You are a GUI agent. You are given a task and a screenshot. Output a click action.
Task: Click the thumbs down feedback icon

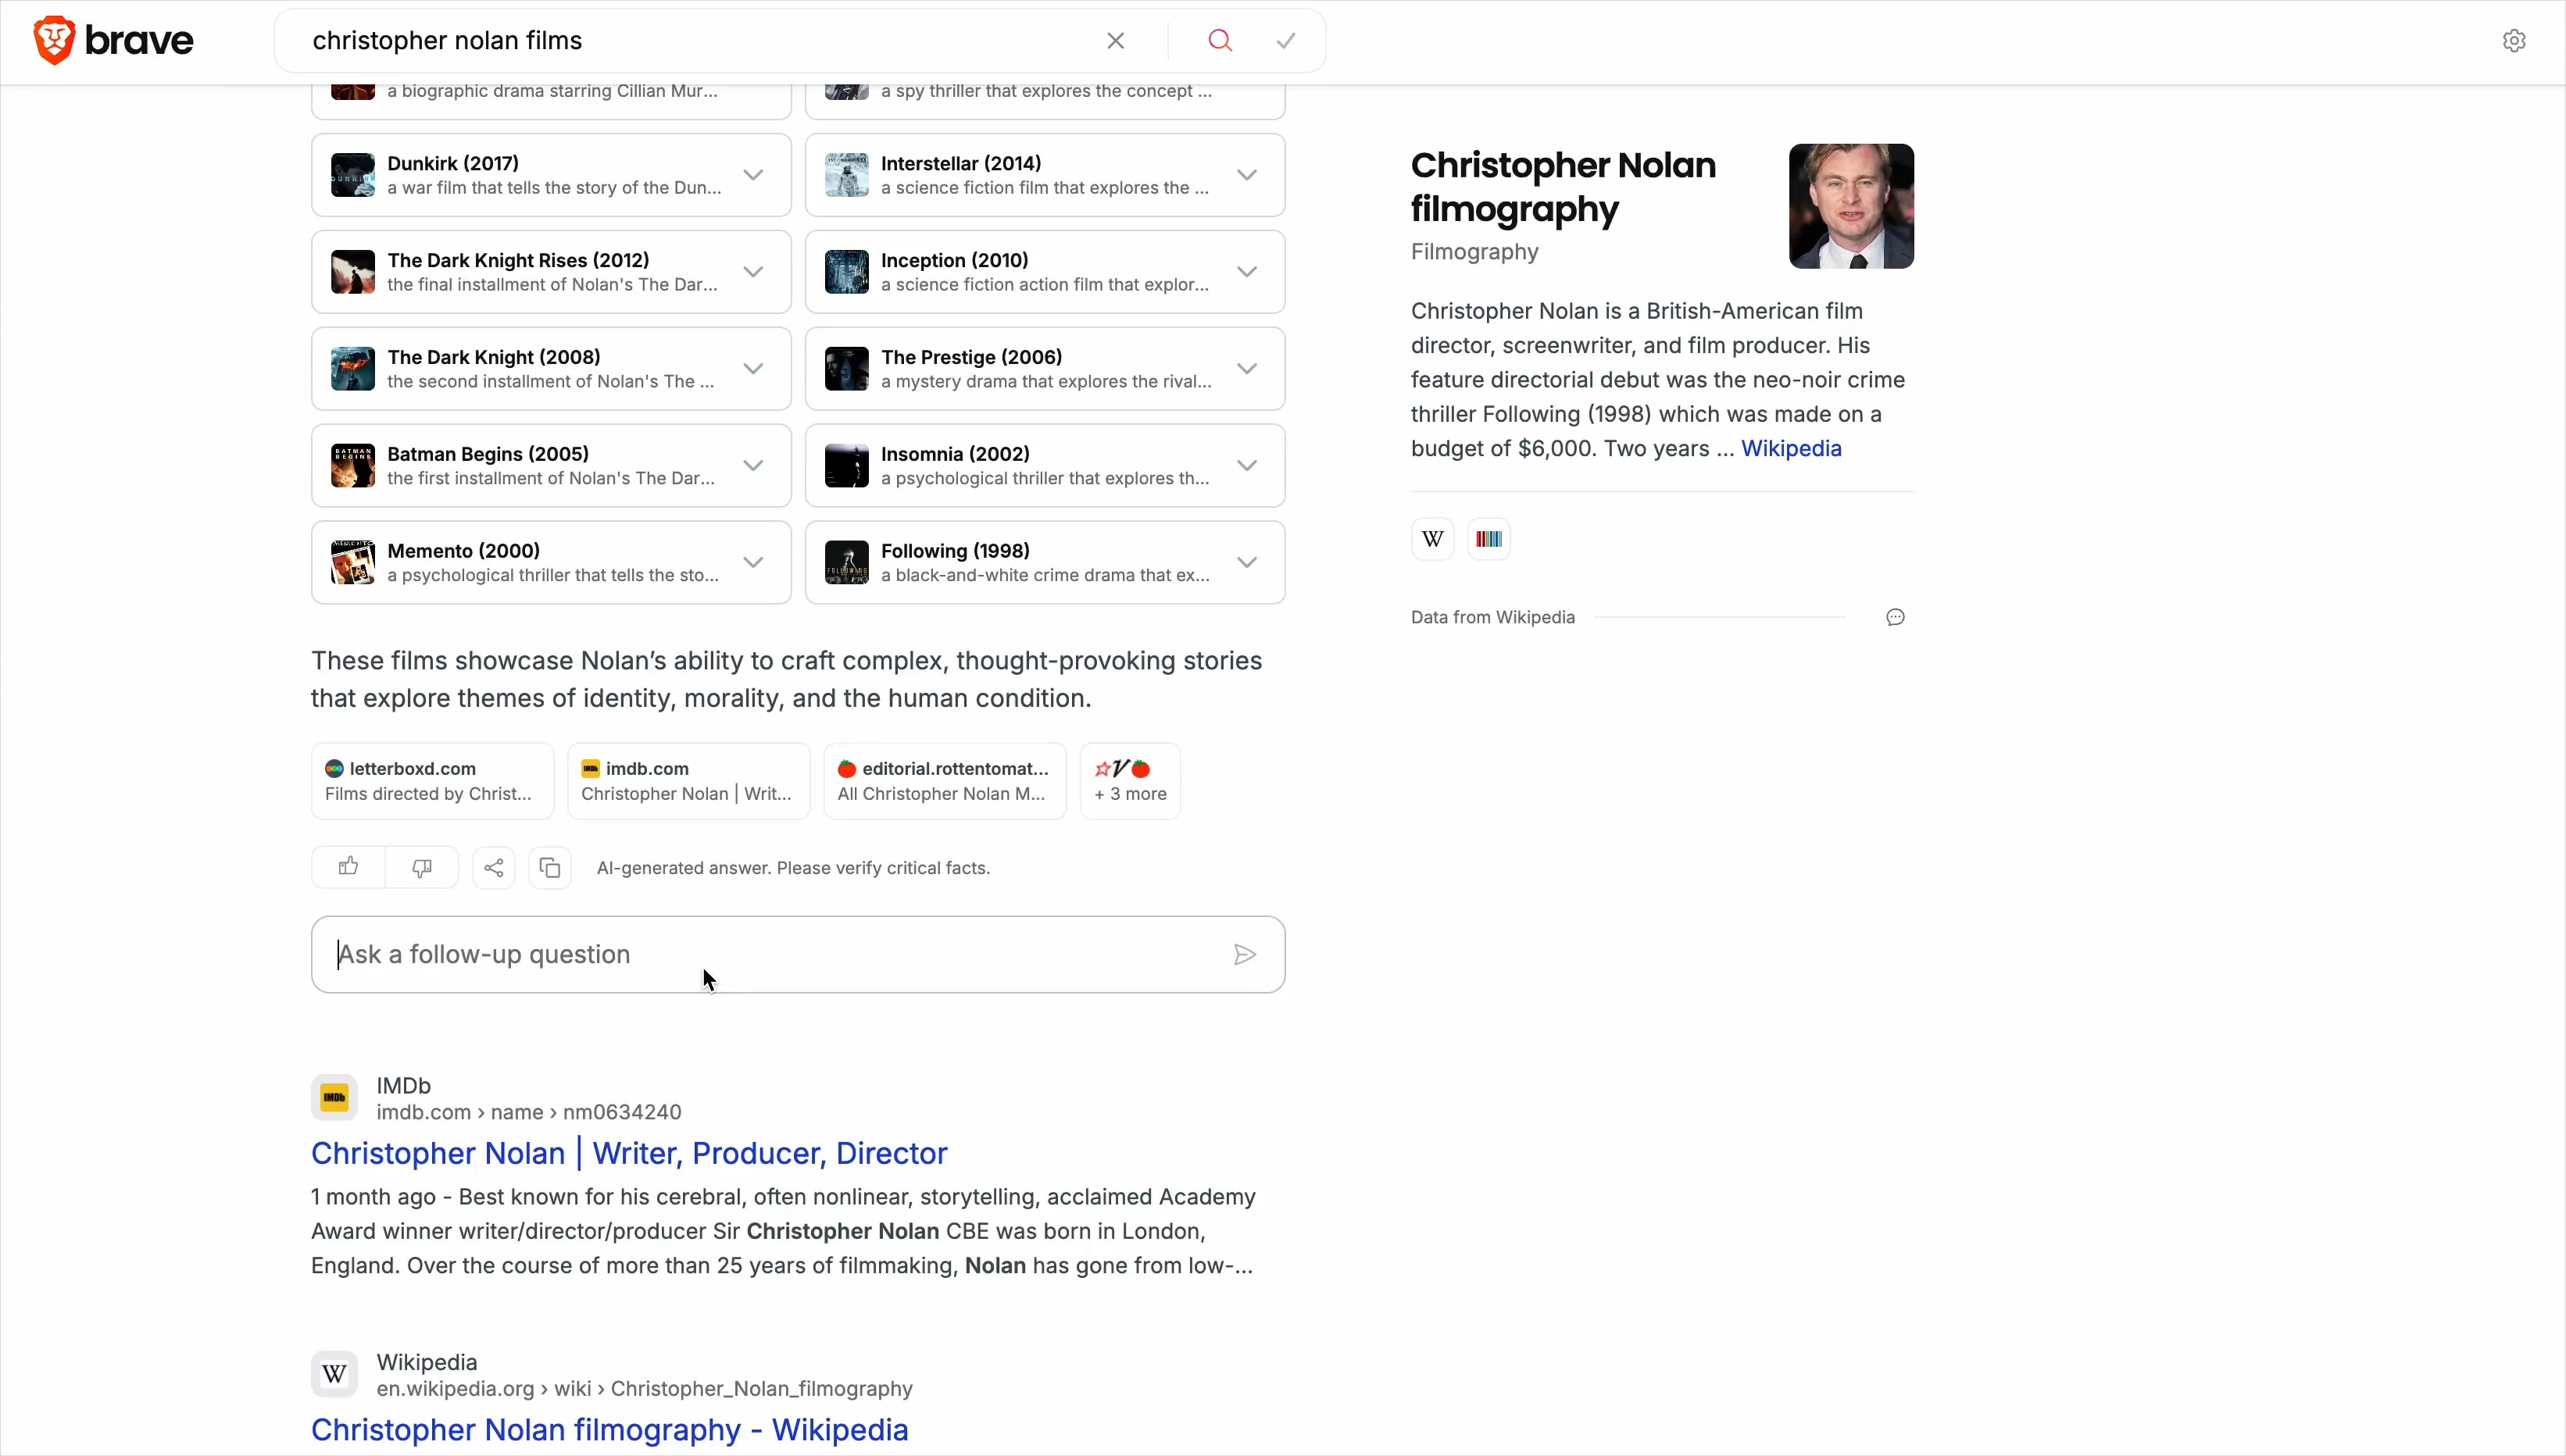click(x=422, y=867)
